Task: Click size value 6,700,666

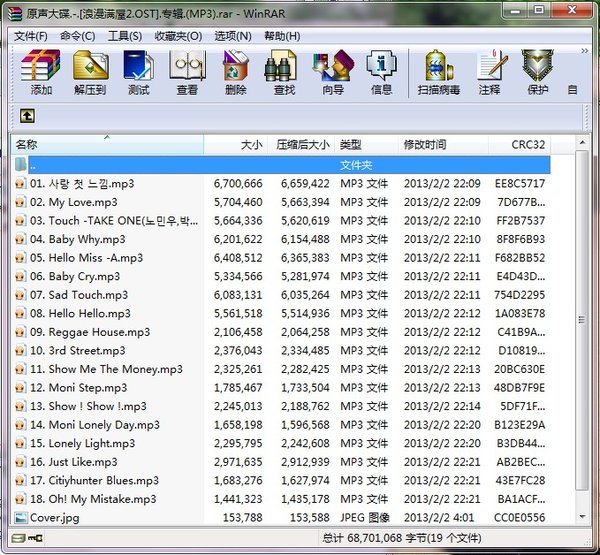Action: (x=238, y=184)
